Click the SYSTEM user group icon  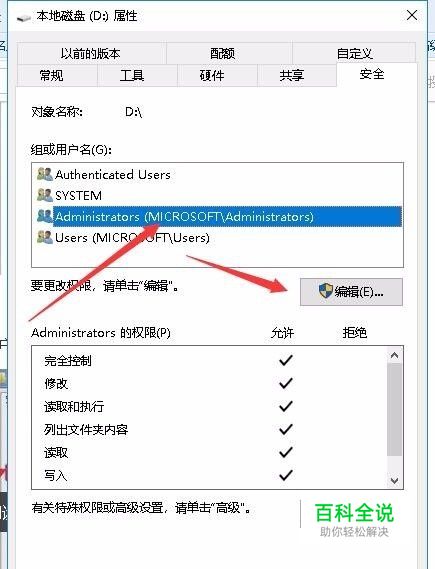(45, 195)
